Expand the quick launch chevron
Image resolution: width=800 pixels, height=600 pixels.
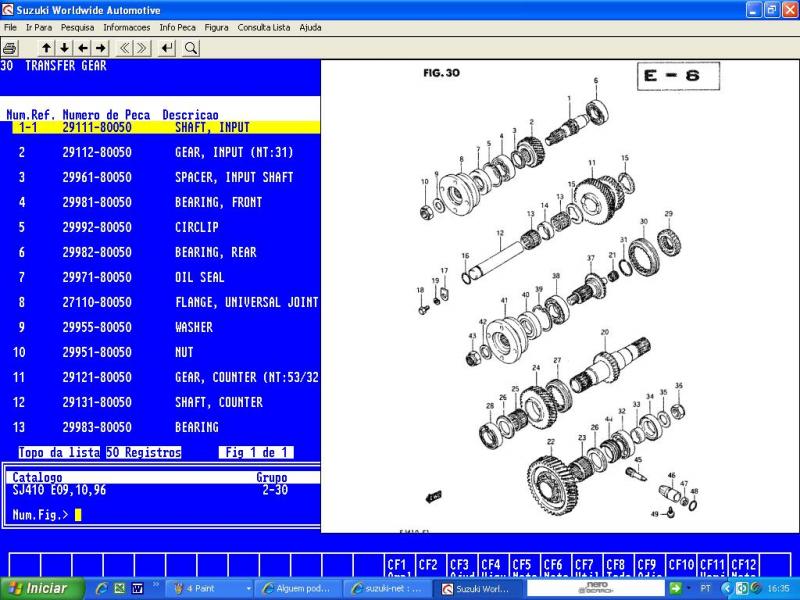tap(156, 584)
